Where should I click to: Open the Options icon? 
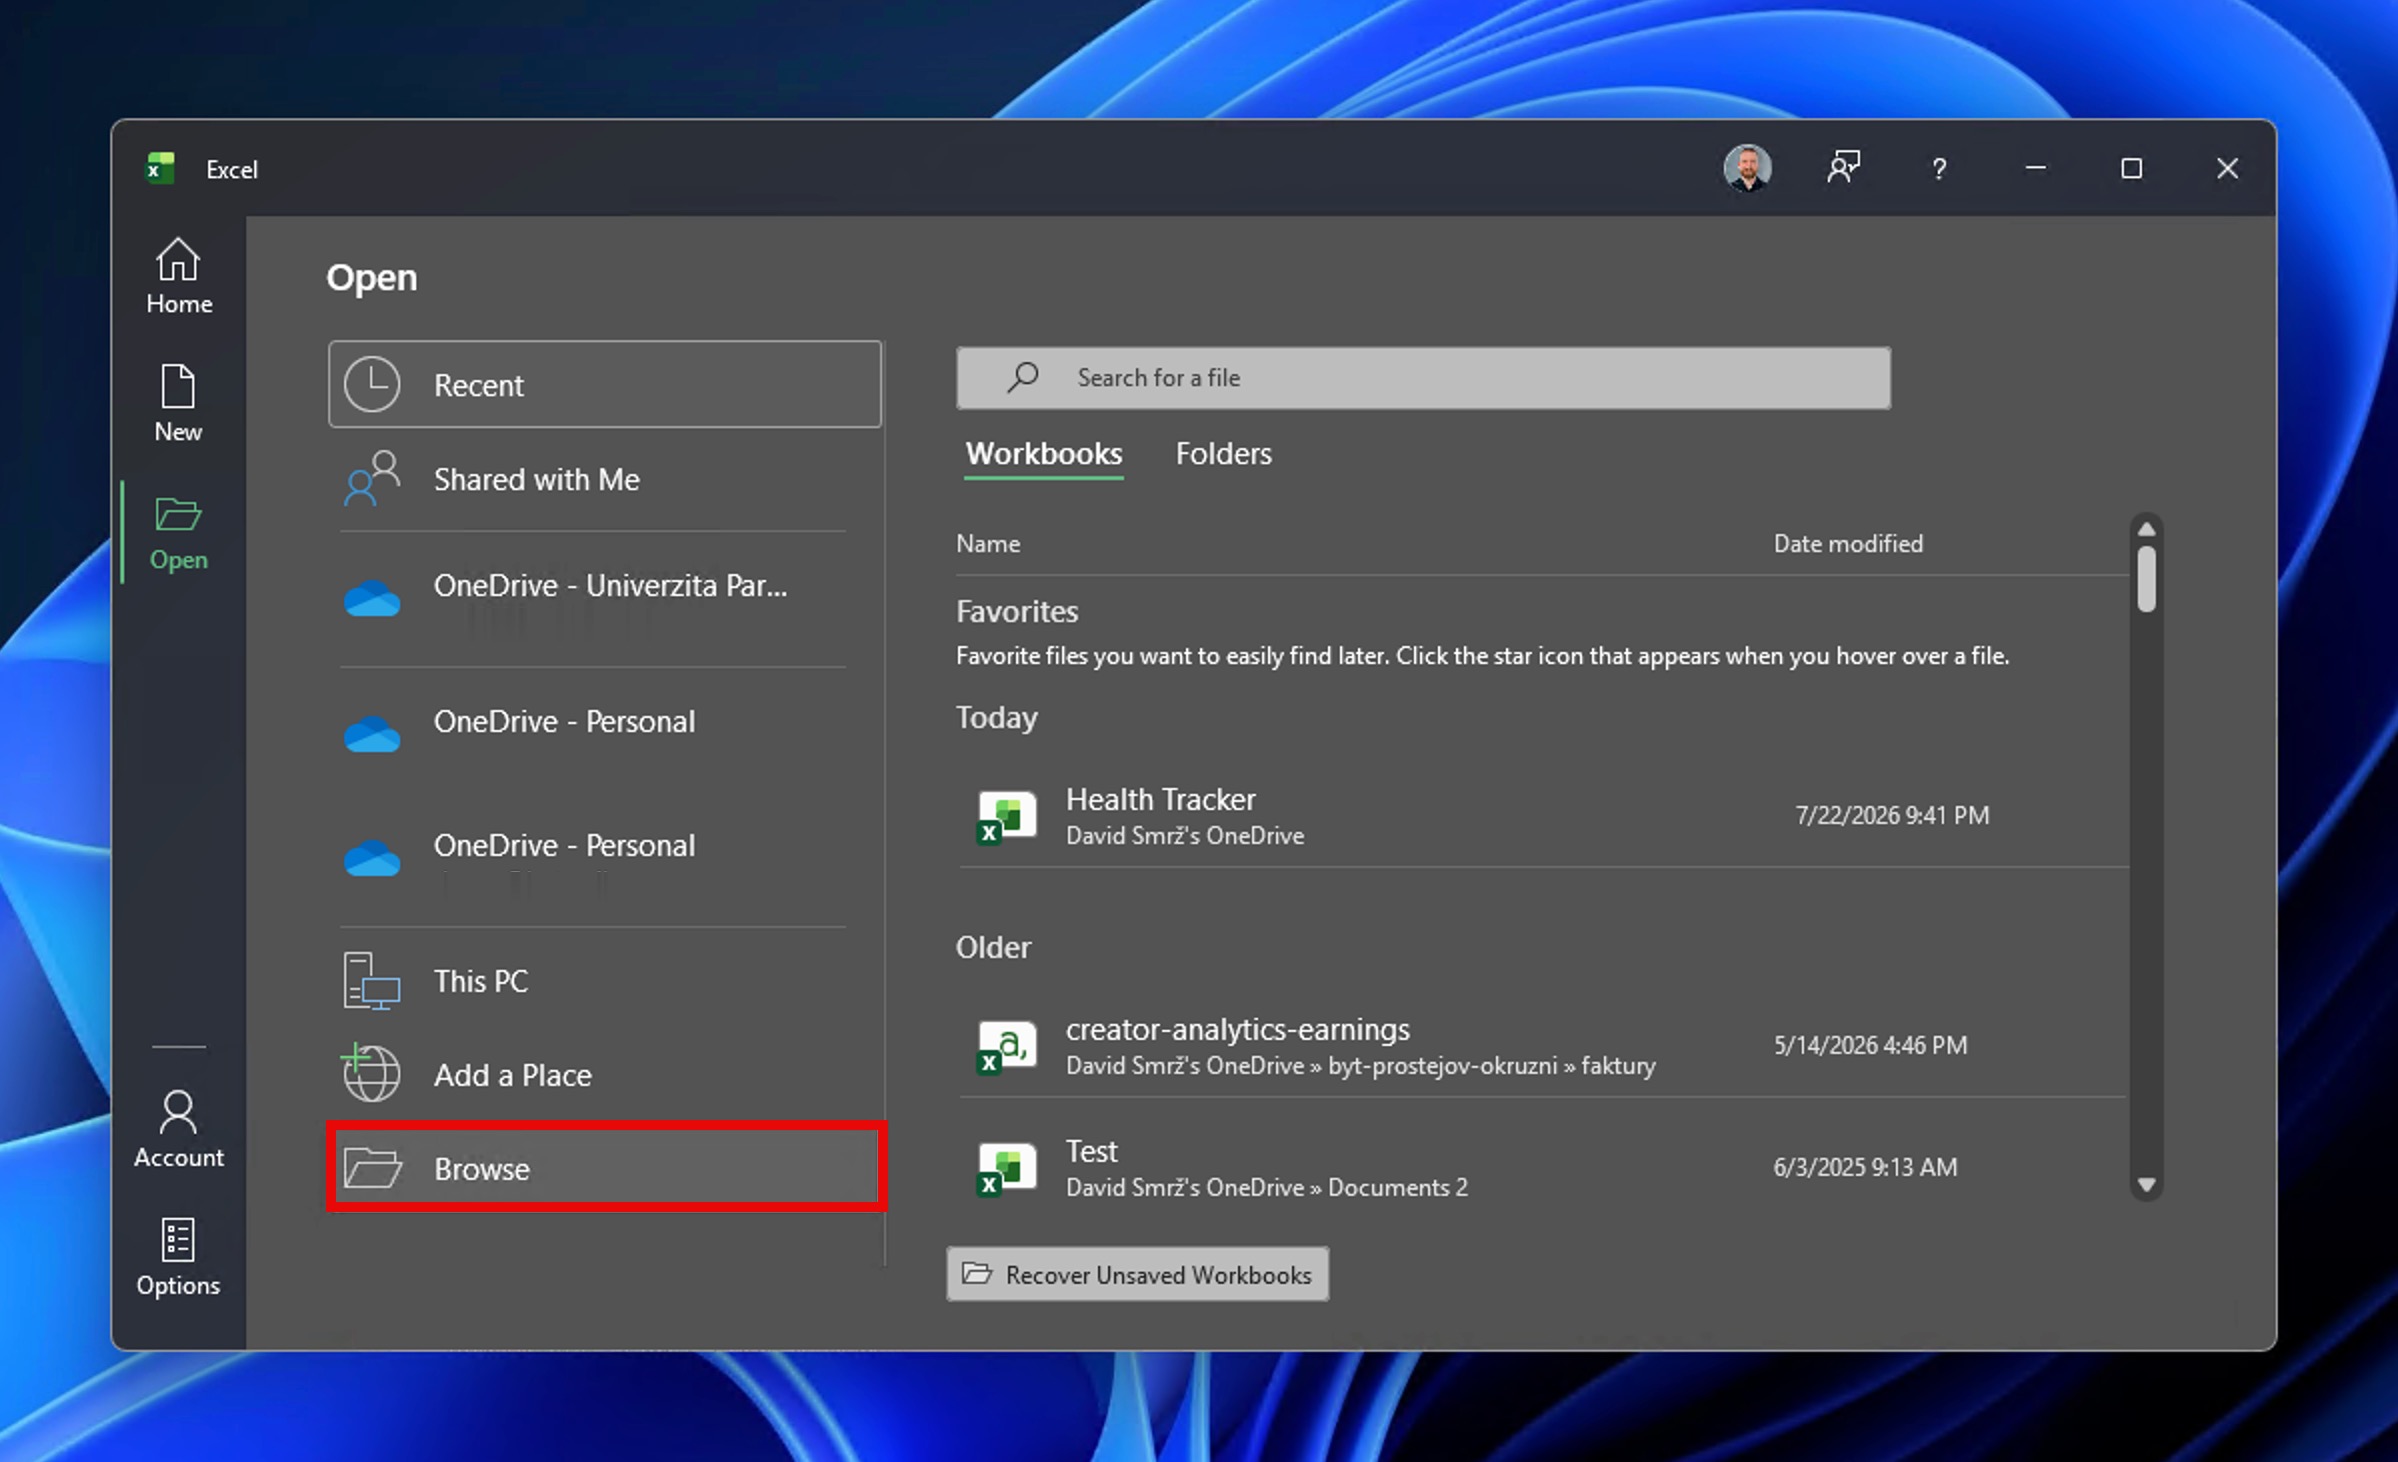178,1240
